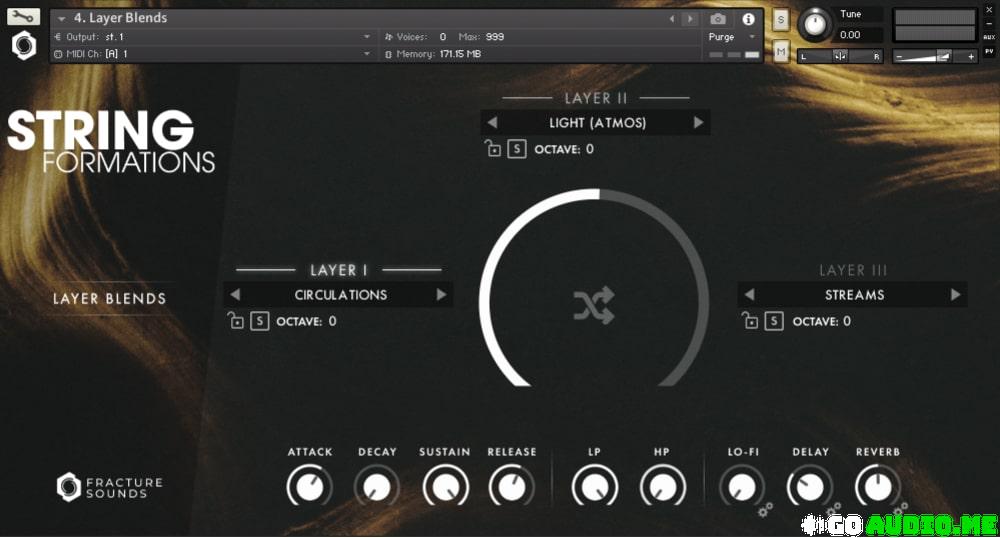The height and width of the screenshot is (538, 1000).
Task: Click the minus volume icon
Action: pos(899,57)
